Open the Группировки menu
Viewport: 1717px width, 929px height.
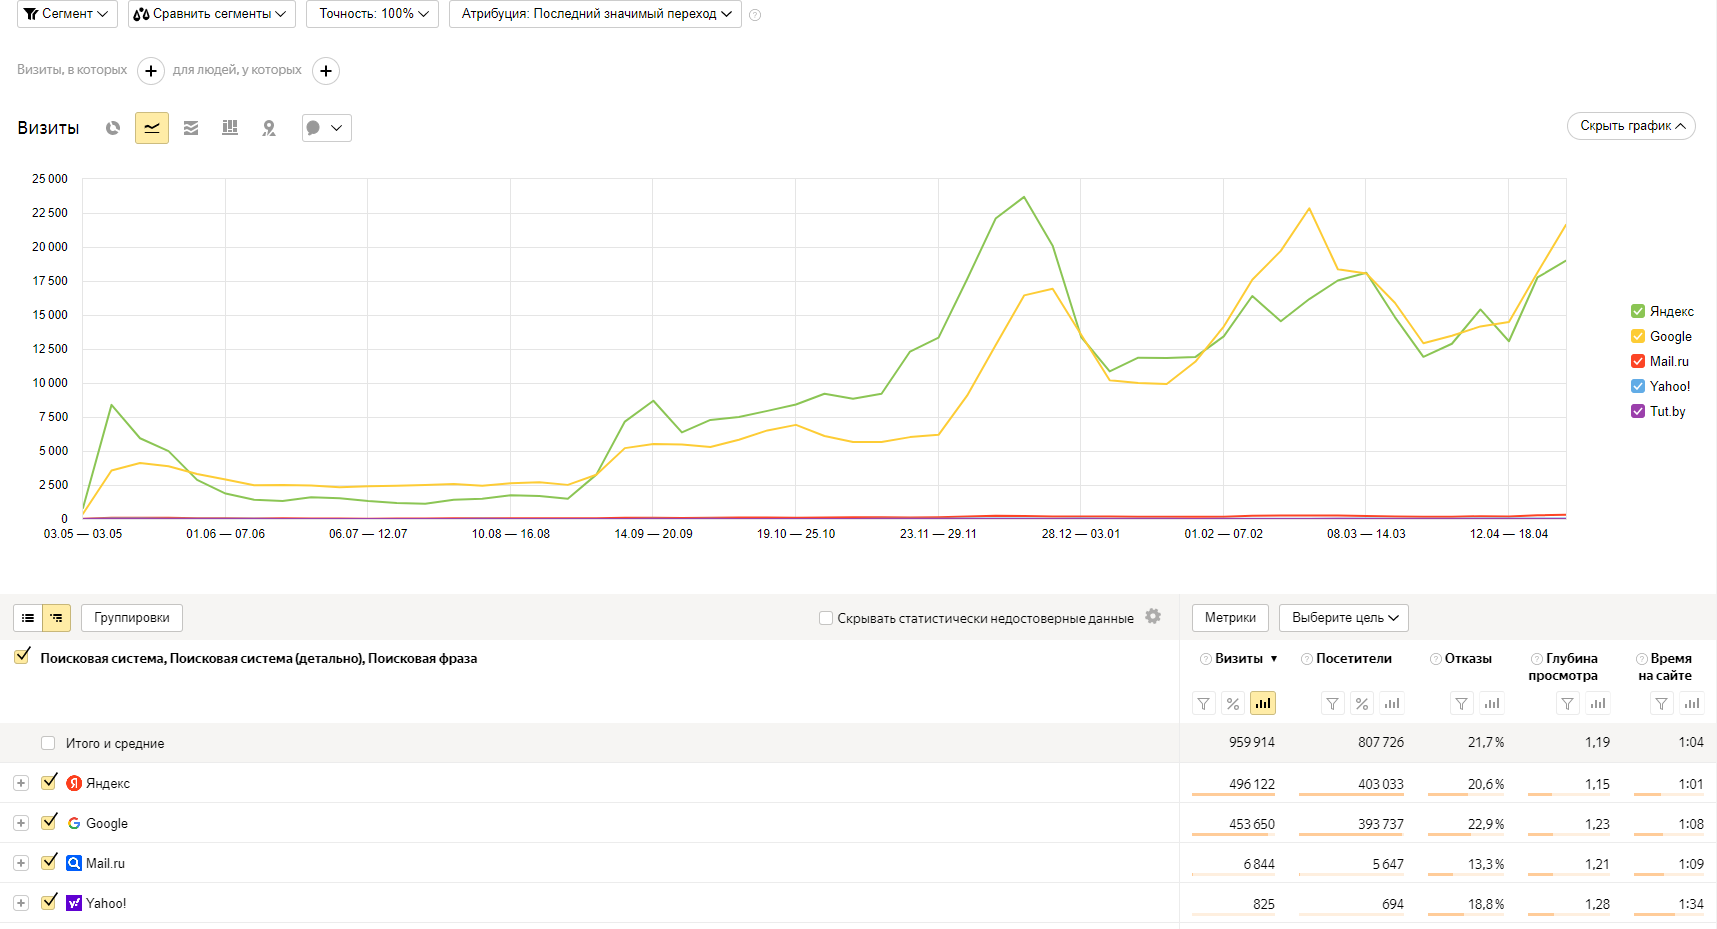point(132,618)
